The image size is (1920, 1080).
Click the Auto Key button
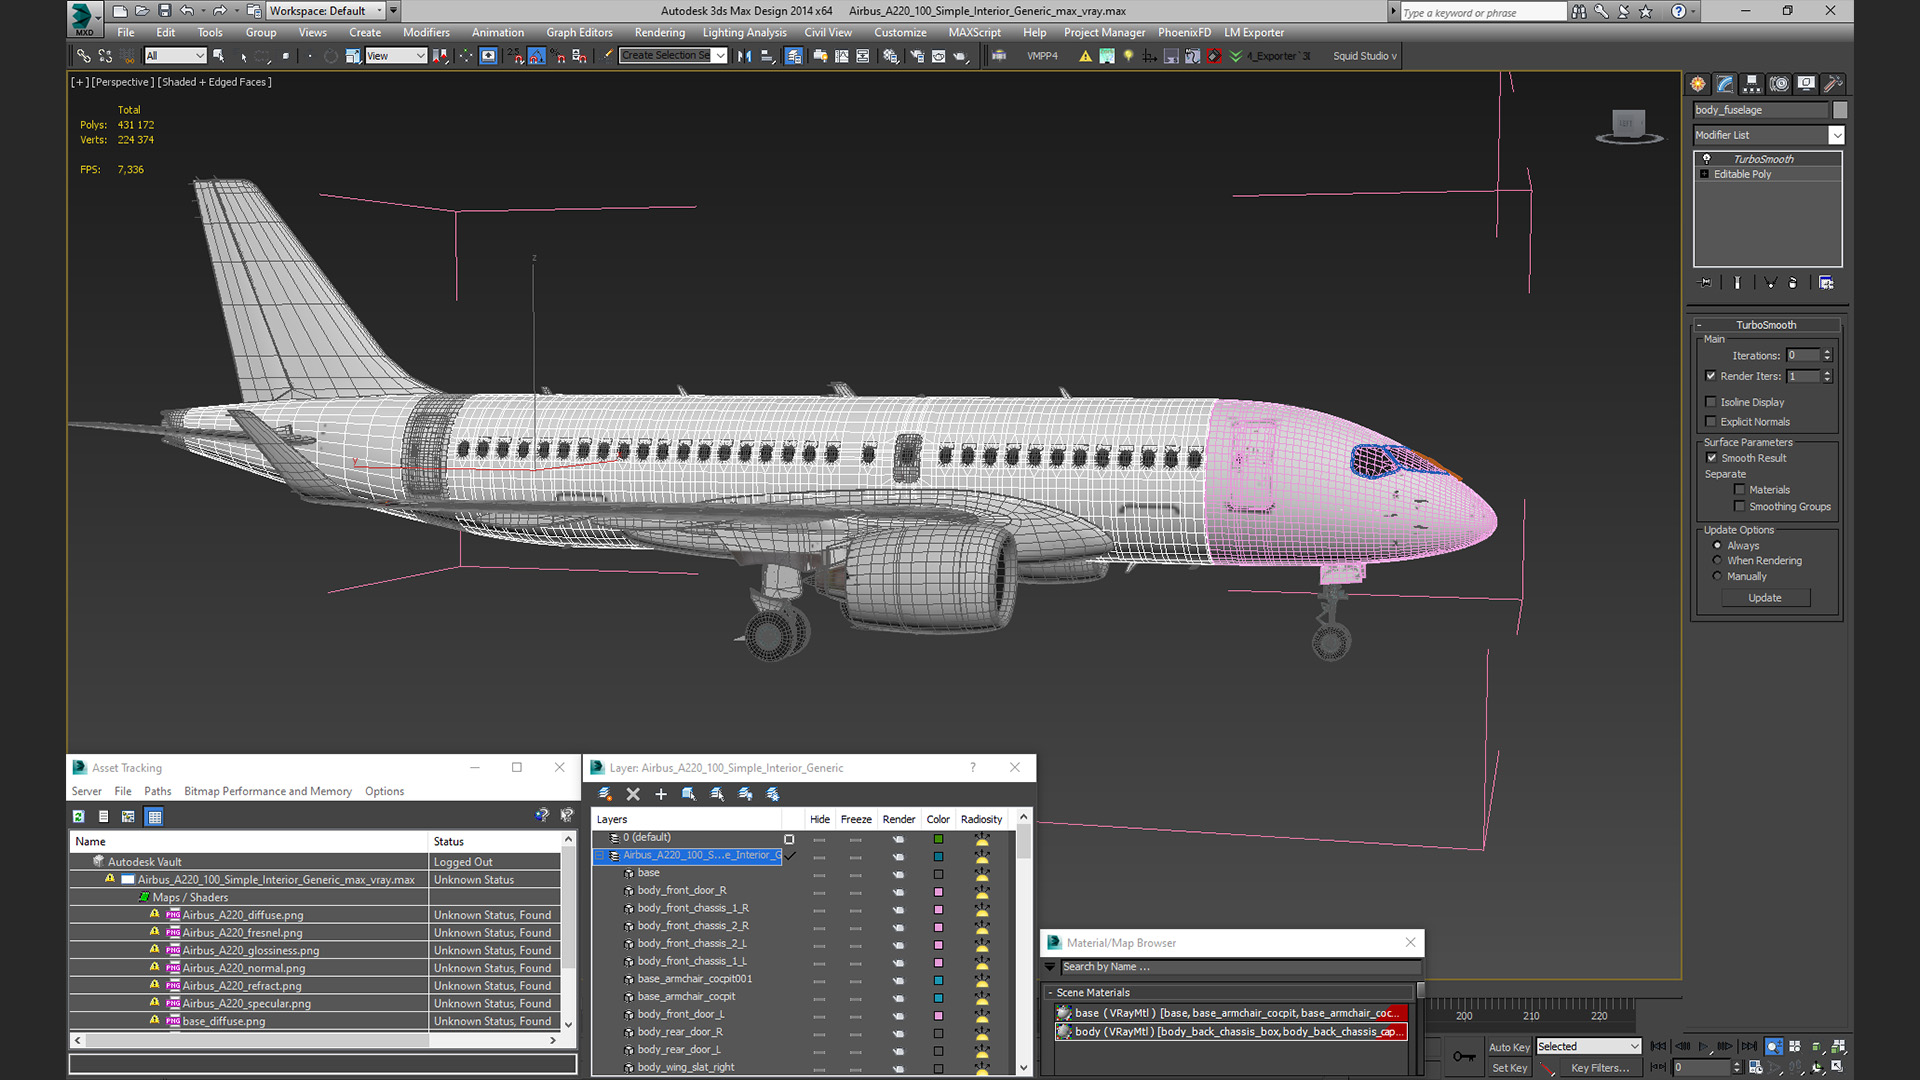(x=1509, y=1047)
